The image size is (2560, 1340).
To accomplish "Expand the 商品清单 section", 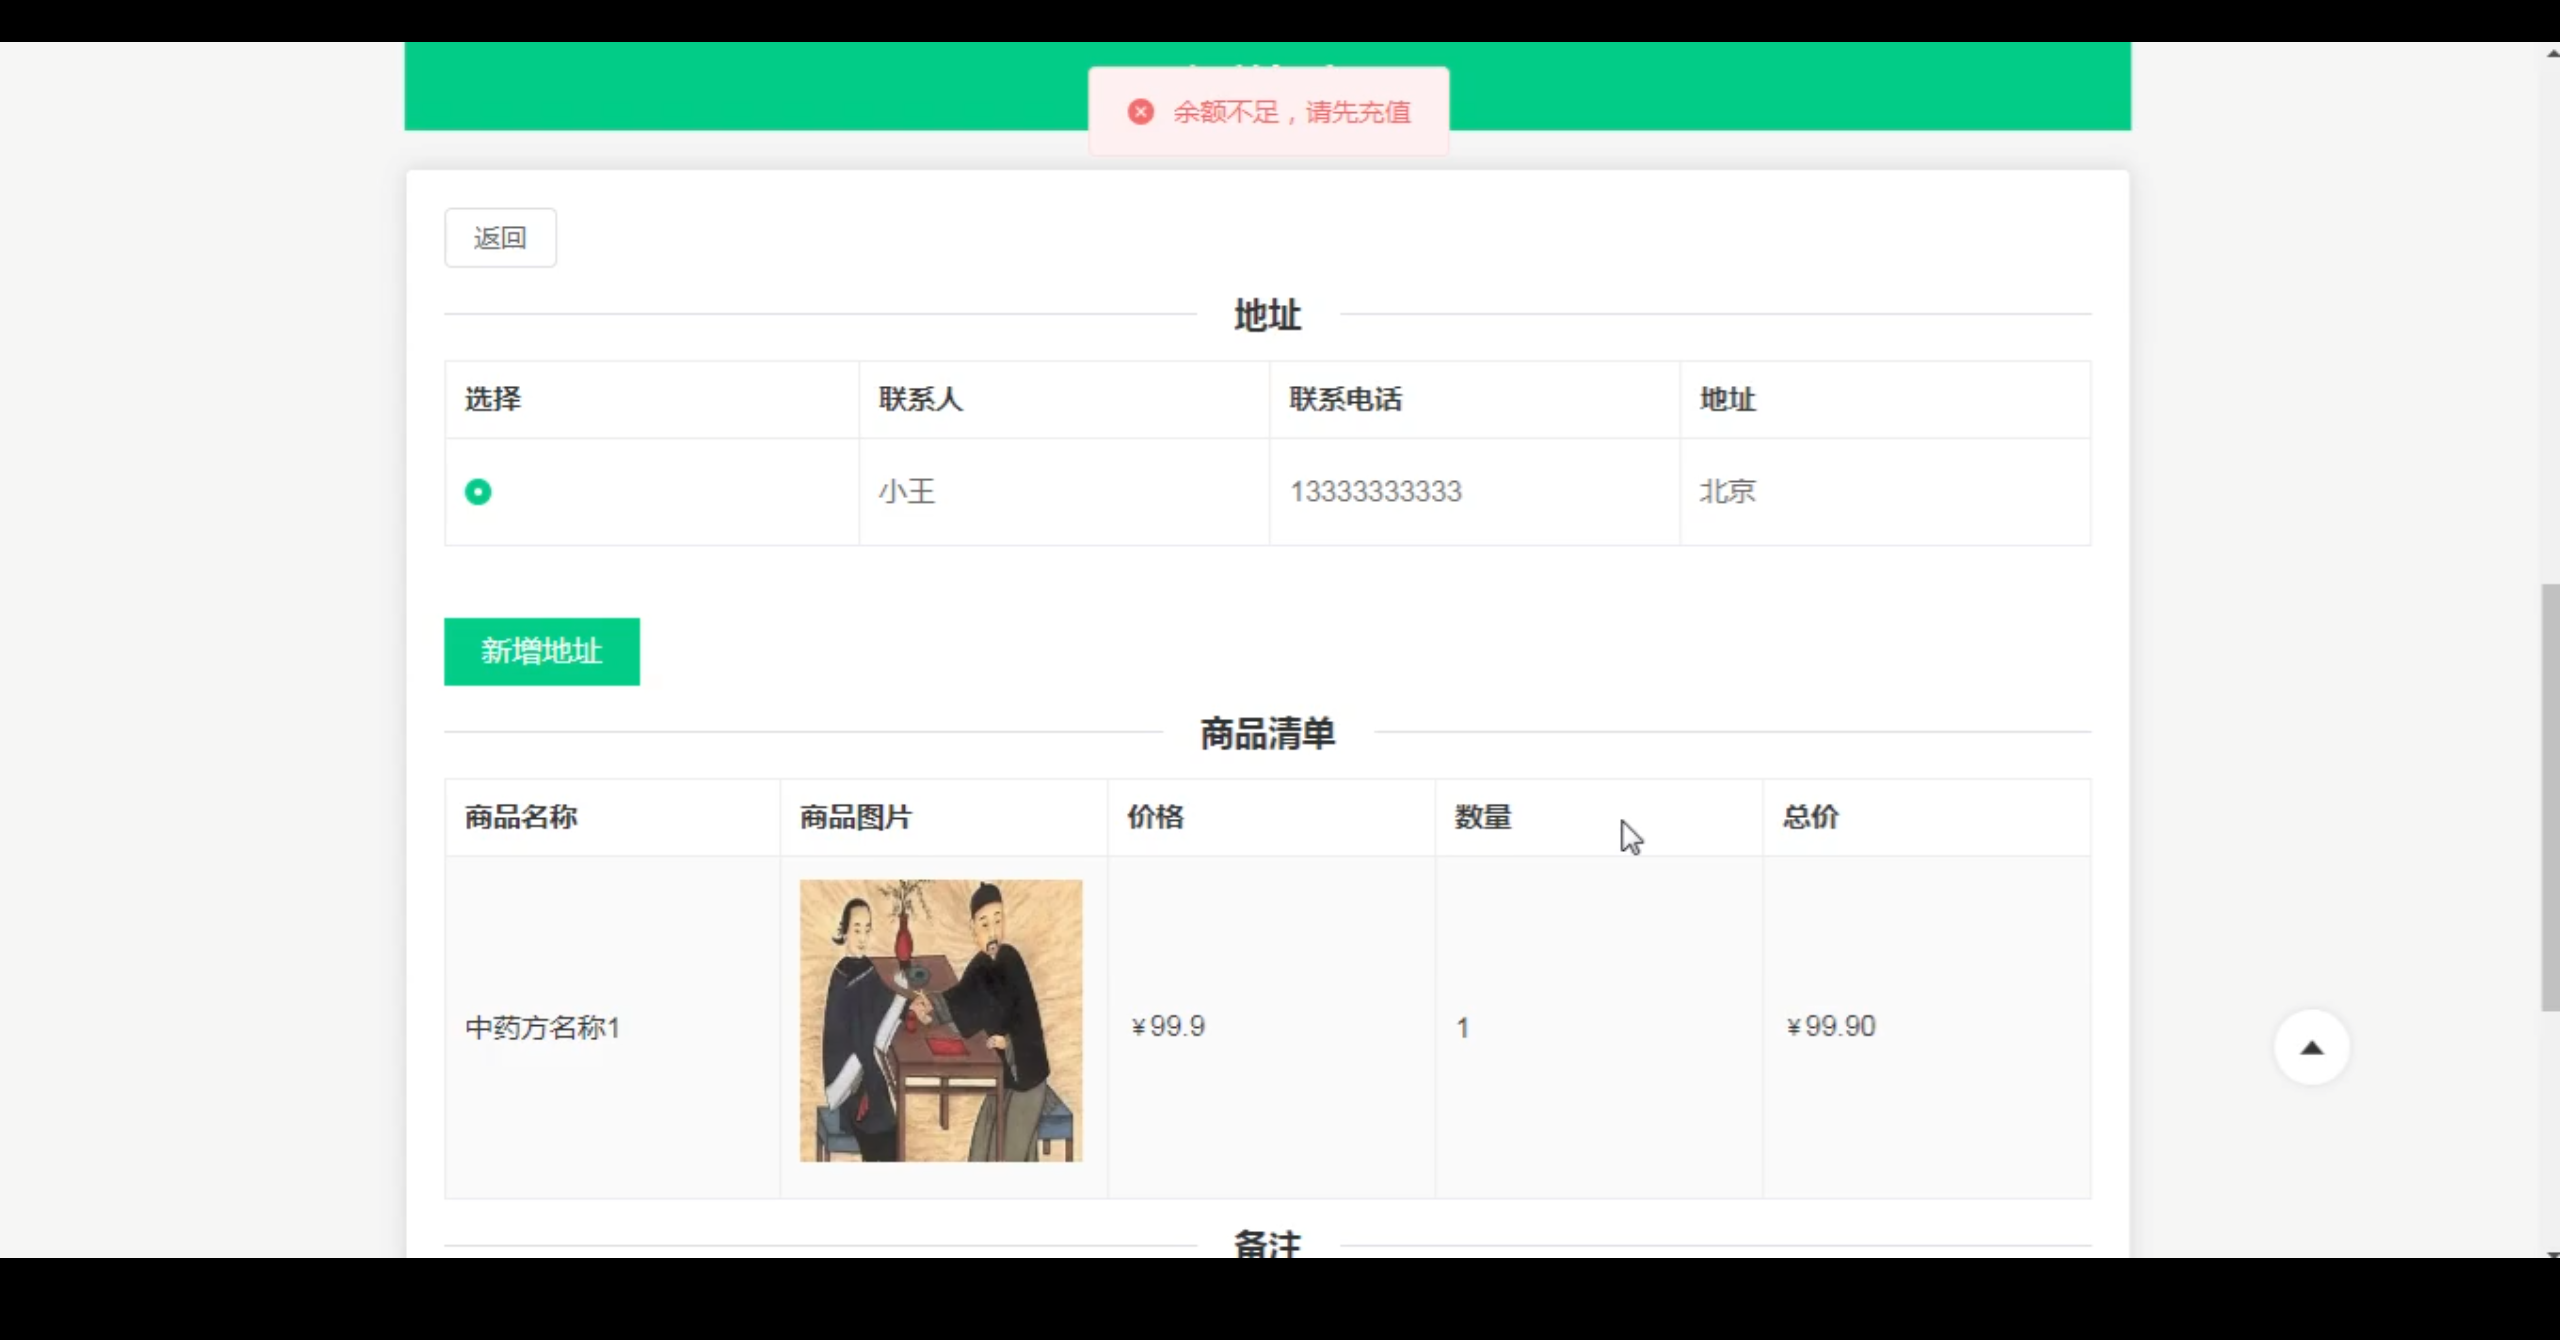I will [x=1267, y=733].
